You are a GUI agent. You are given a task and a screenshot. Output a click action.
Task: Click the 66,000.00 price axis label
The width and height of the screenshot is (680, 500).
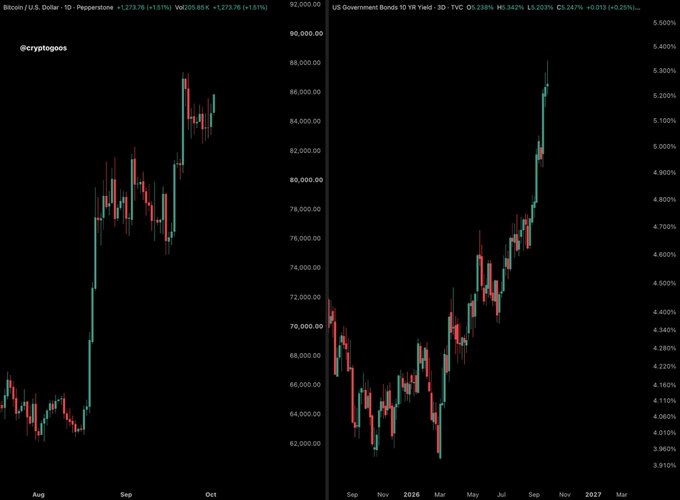[x=305, y=385]
